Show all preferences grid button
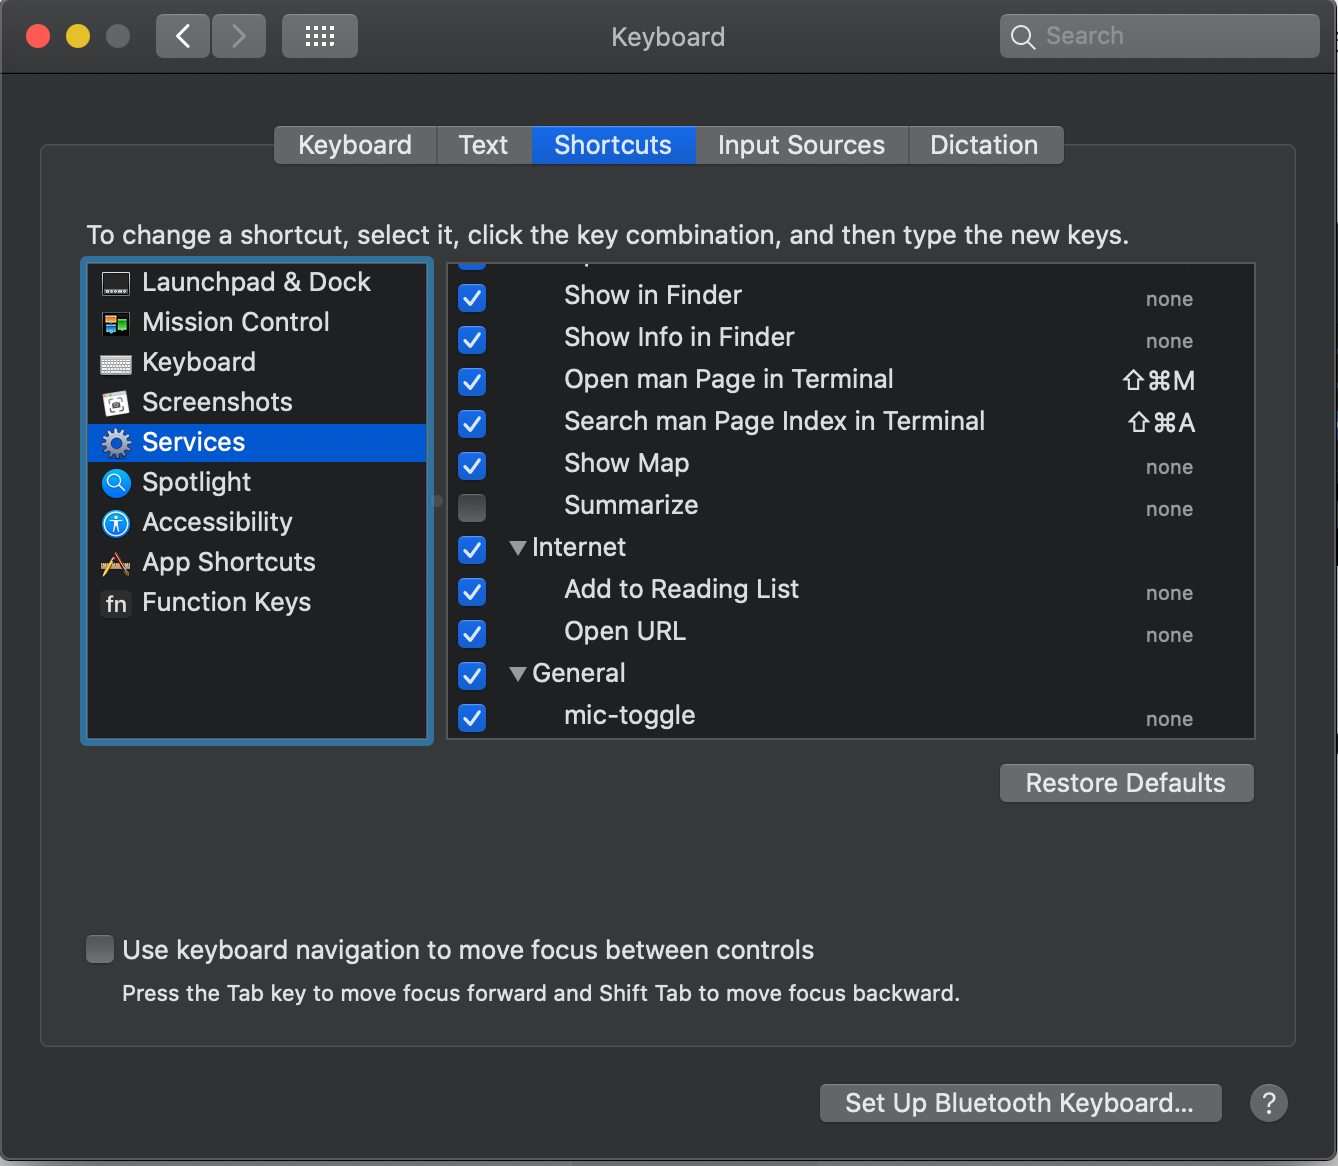The height and width of the screenshot is (1166, 1338). pos(320,37)
